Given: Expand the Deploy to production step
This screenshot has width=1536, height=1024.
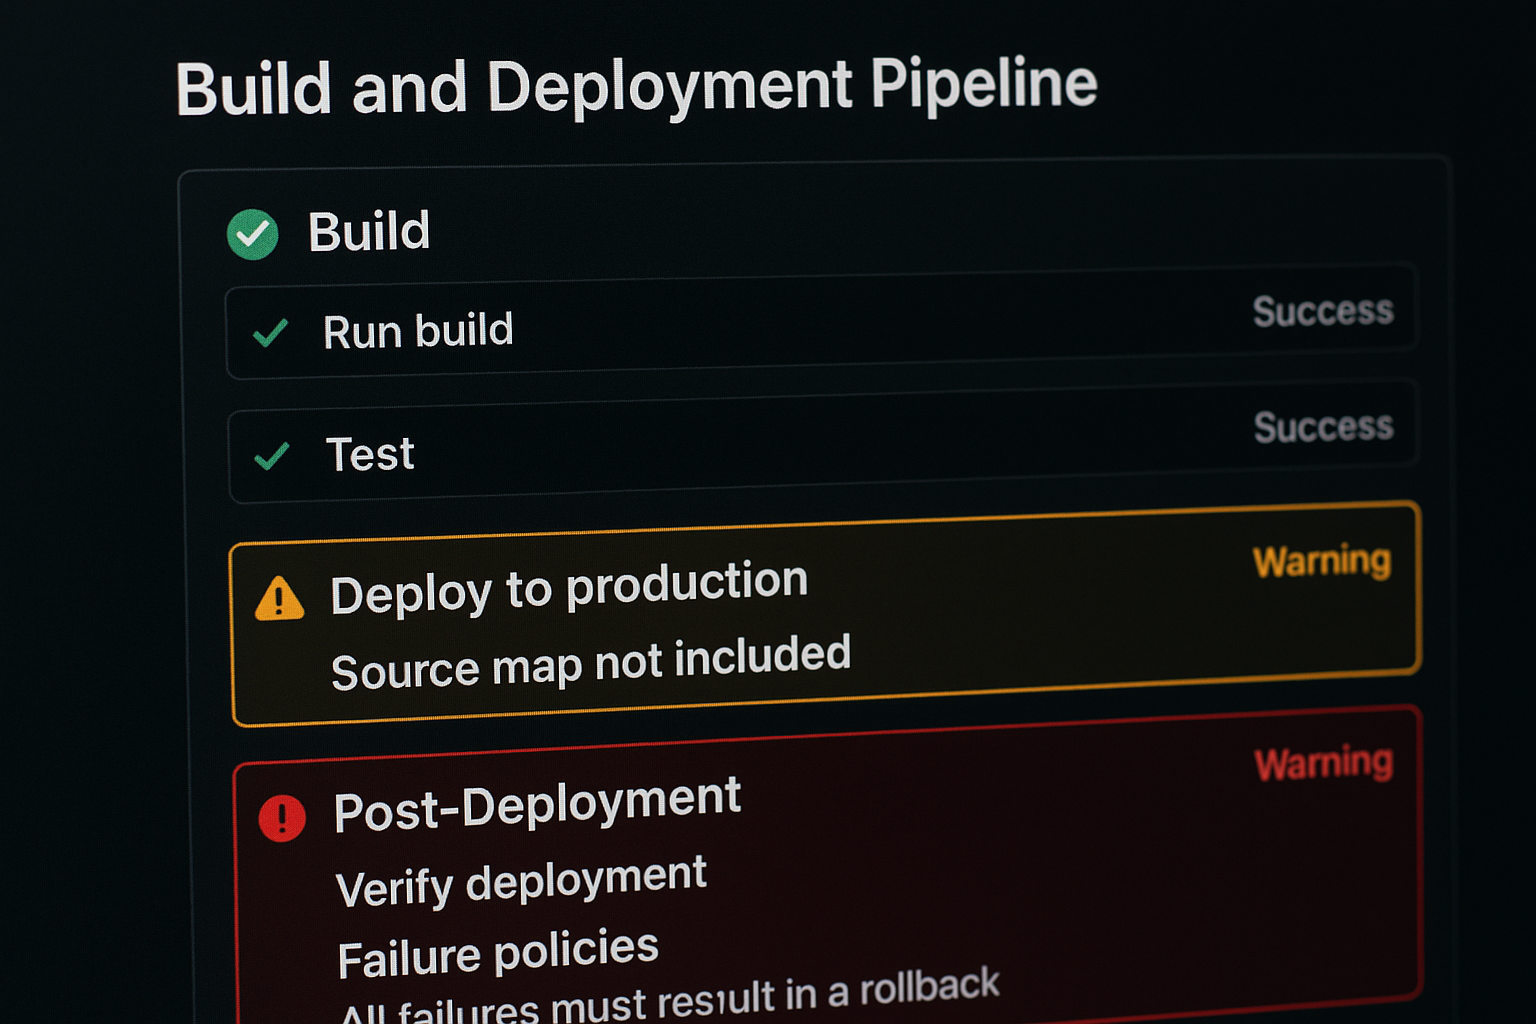Looking at the screenshot, I should click(x=569, y=587).
